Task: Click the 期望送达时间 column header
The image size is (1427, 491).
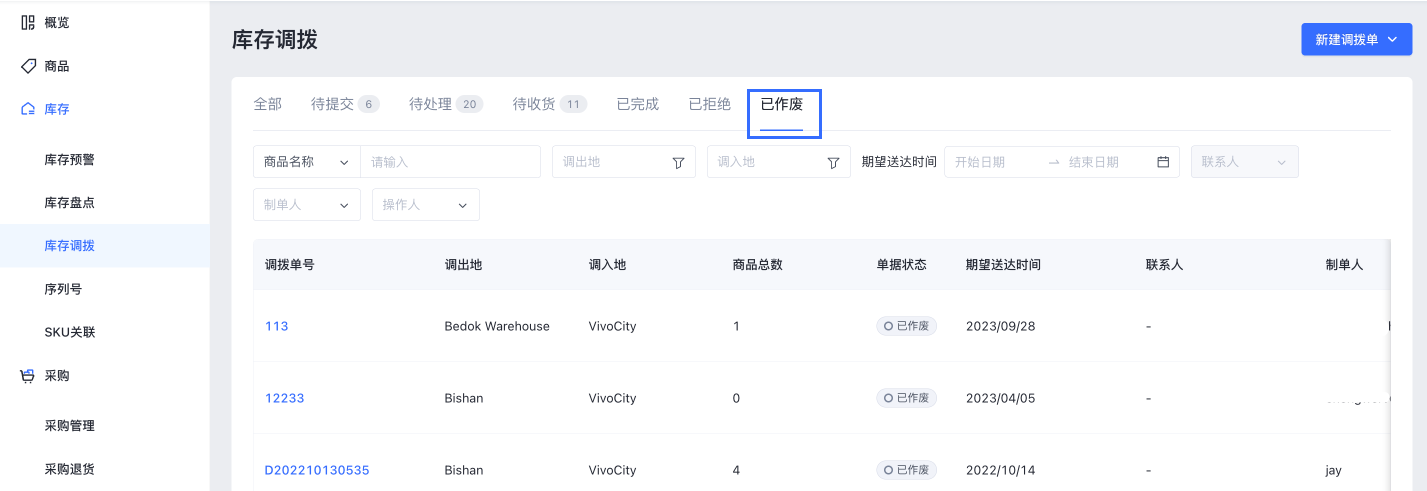Action: [1004, 265]
